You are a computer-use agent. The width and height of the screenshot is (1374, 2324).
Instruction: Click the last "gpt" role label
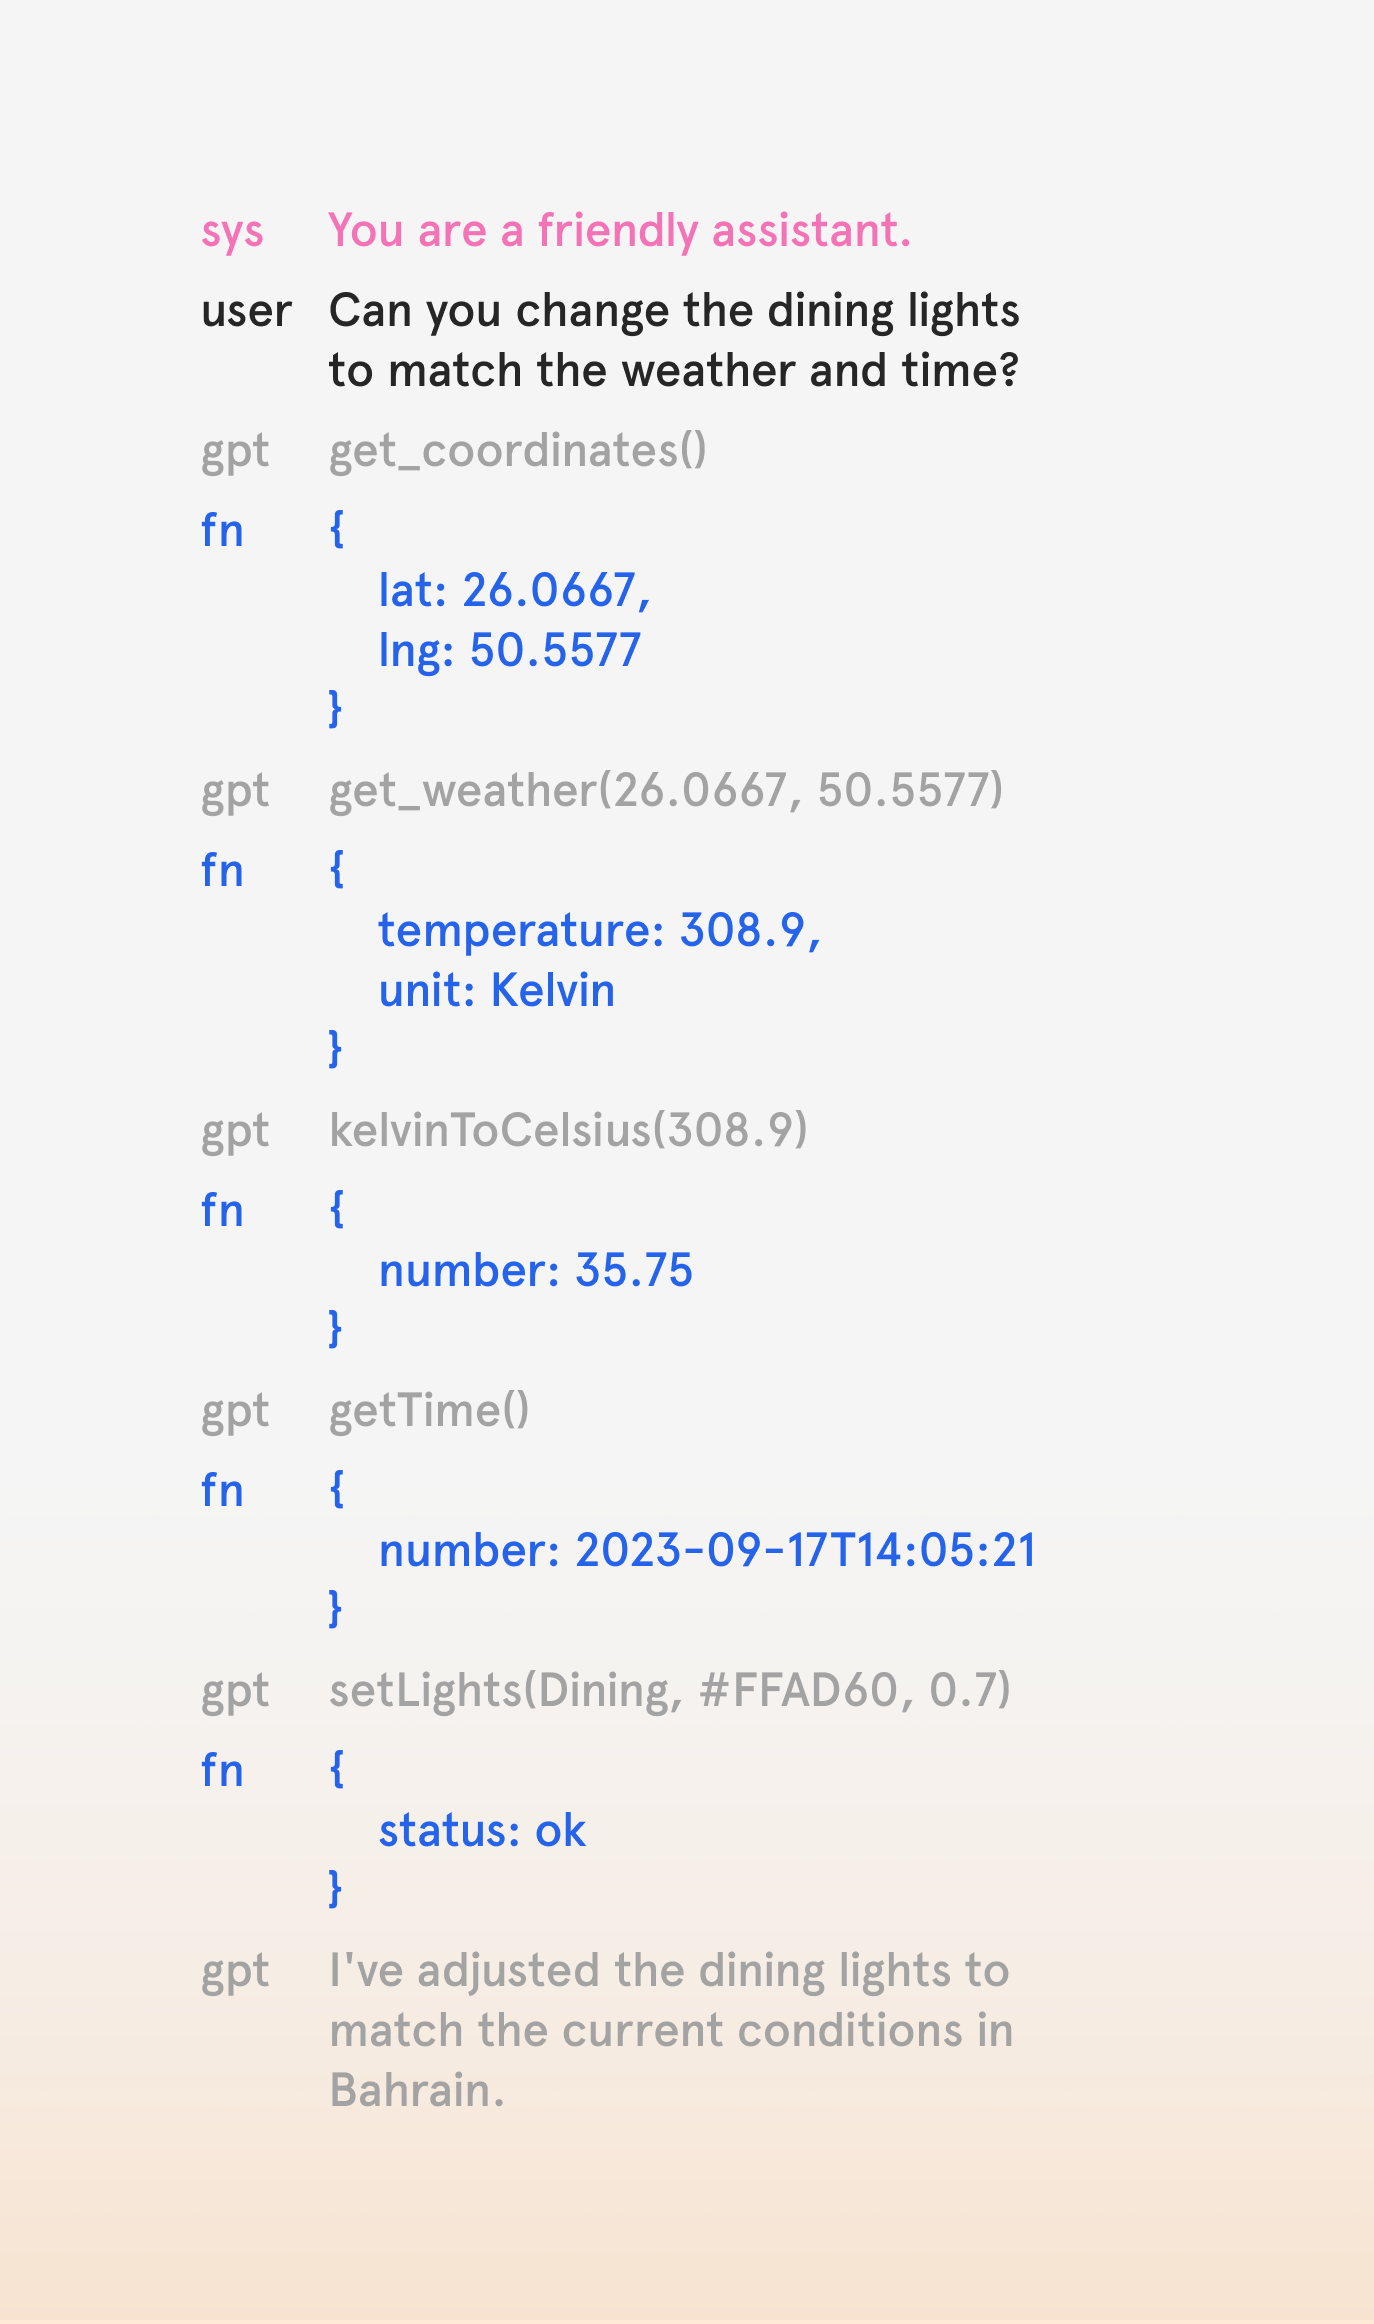(x=235, y=1972)
